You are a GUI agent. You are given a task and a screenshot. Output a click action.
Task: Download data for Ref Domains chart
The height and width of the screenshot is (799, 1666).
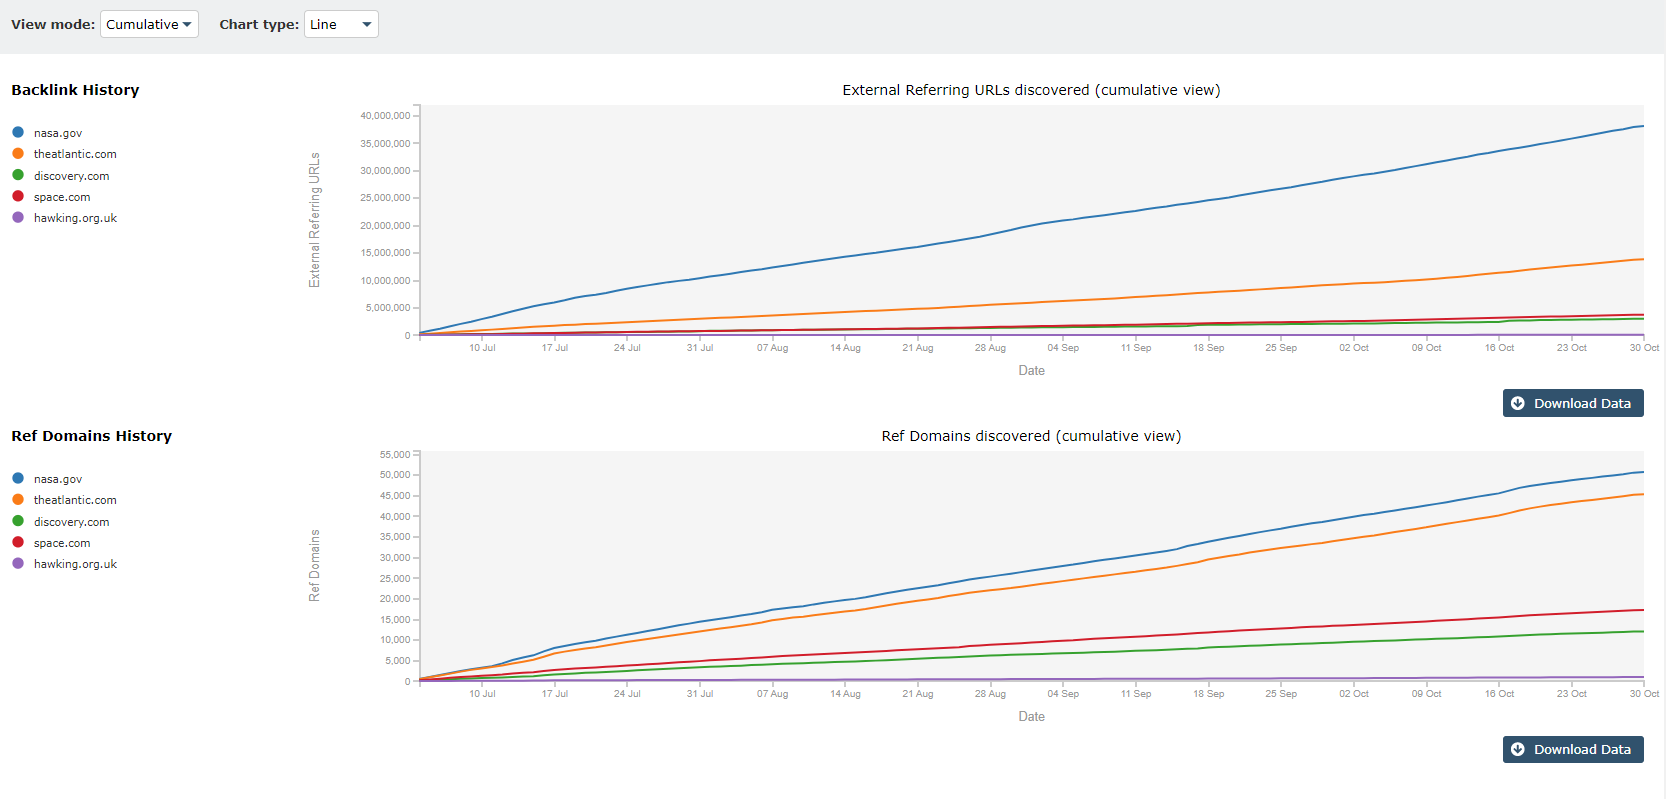point(1572,749)
